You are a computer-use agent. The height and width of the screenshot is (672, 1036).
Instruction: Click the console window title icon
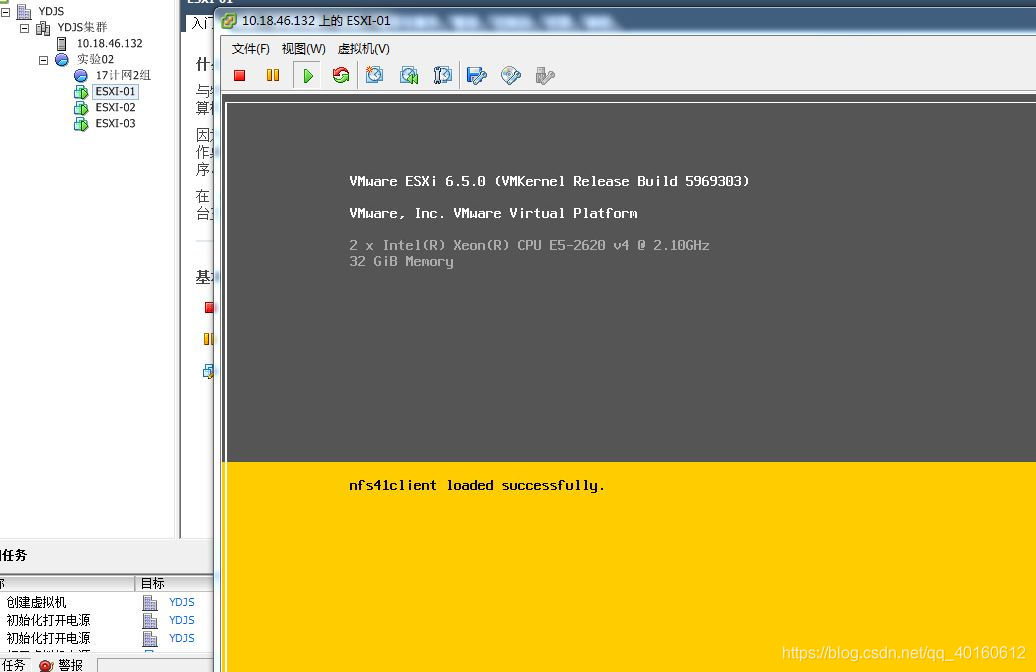229,21
